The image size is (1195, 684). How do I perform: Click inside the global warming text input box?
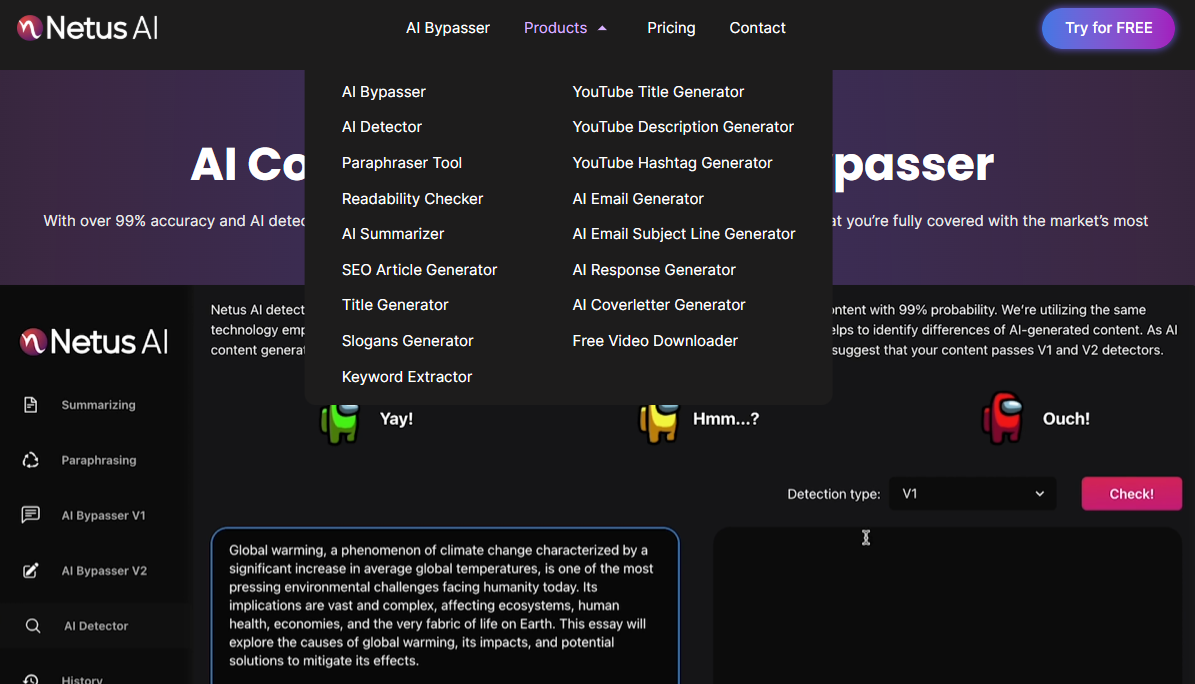(444, 606)
